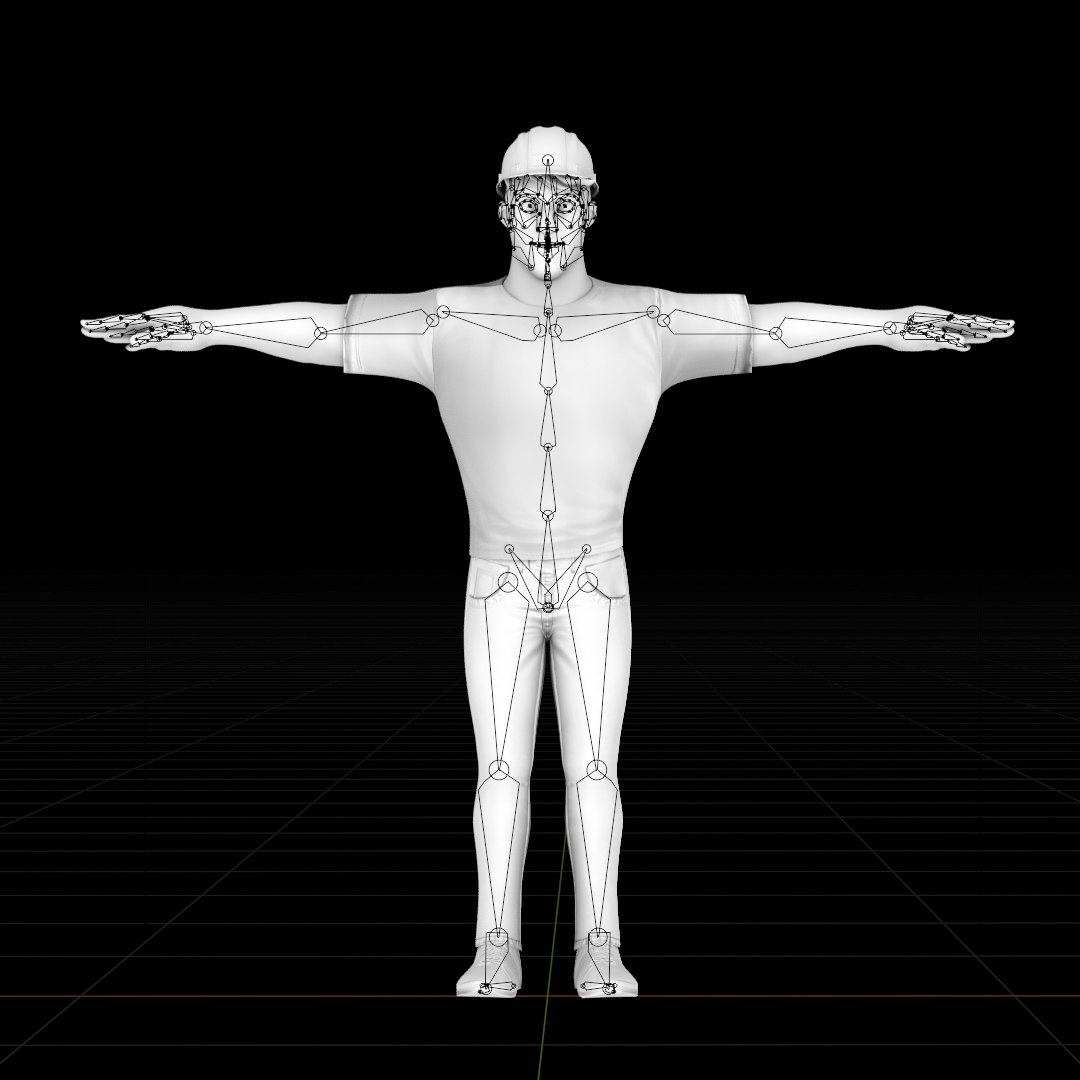Select the head-top joint inside the hard hat
The width and height of the screenshot is (1080, 1080).
point(548,160)
